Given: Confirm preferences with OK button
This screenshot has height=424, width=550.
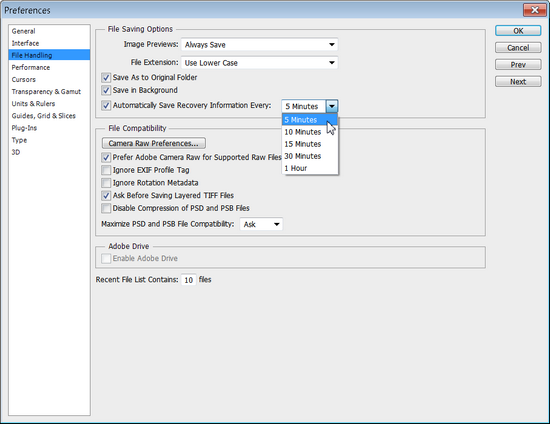Looking at the screenshot, I should point(518,31).
